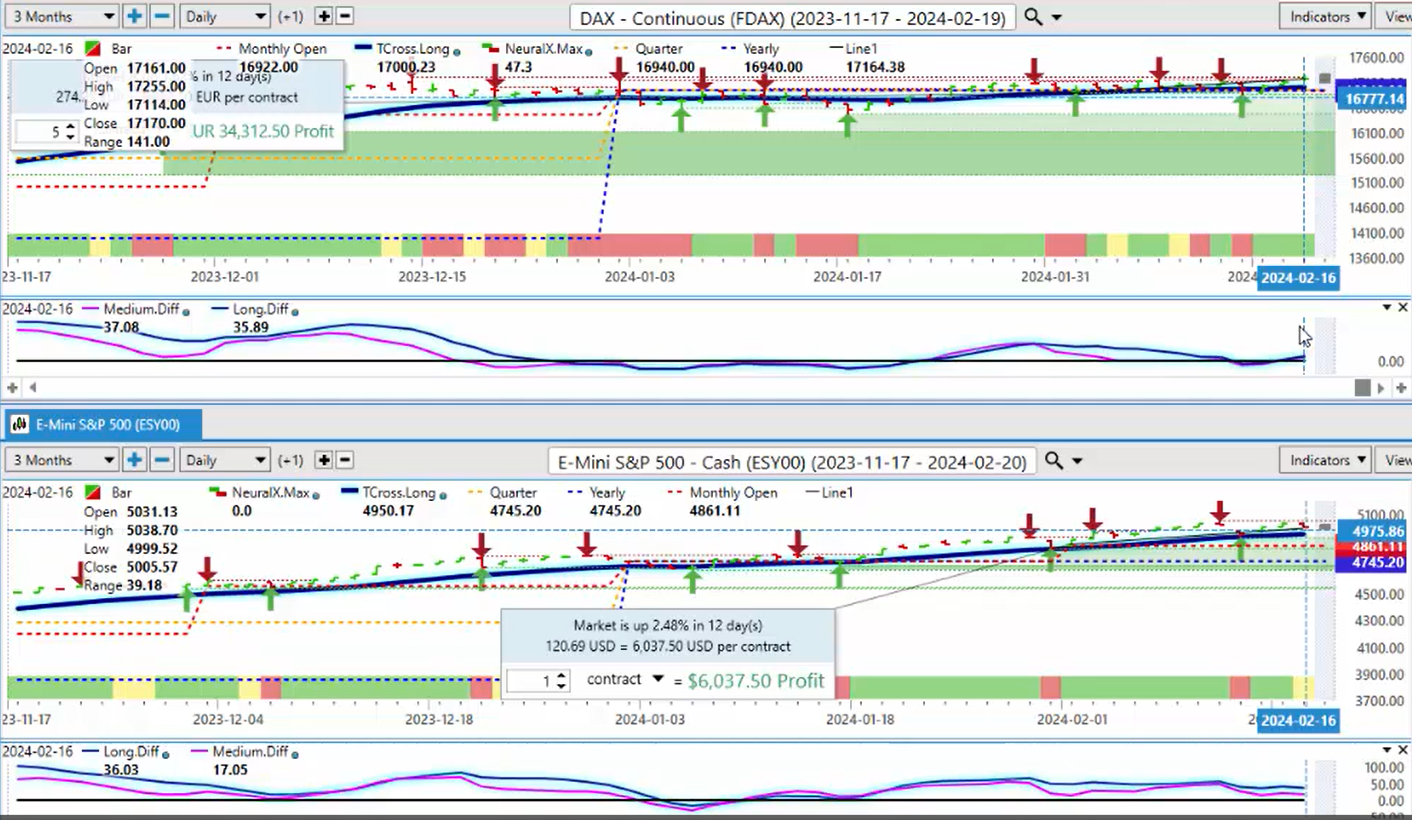1412x820 pixels.
Task: Click the black plus forecast button in S&P toolbar
Action: pyautogui.click(x=323, y=460)
